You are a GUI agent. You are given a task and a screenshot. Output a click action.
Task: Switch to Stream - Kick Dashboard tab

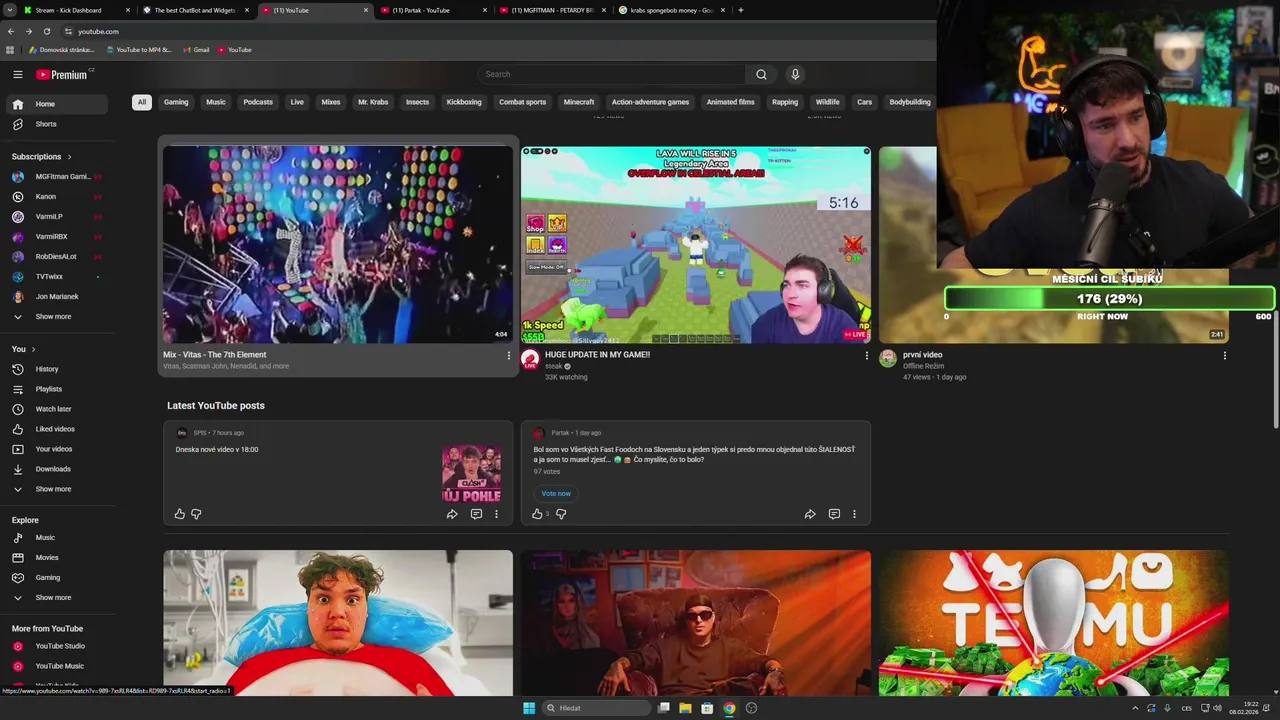coord(77,10)
